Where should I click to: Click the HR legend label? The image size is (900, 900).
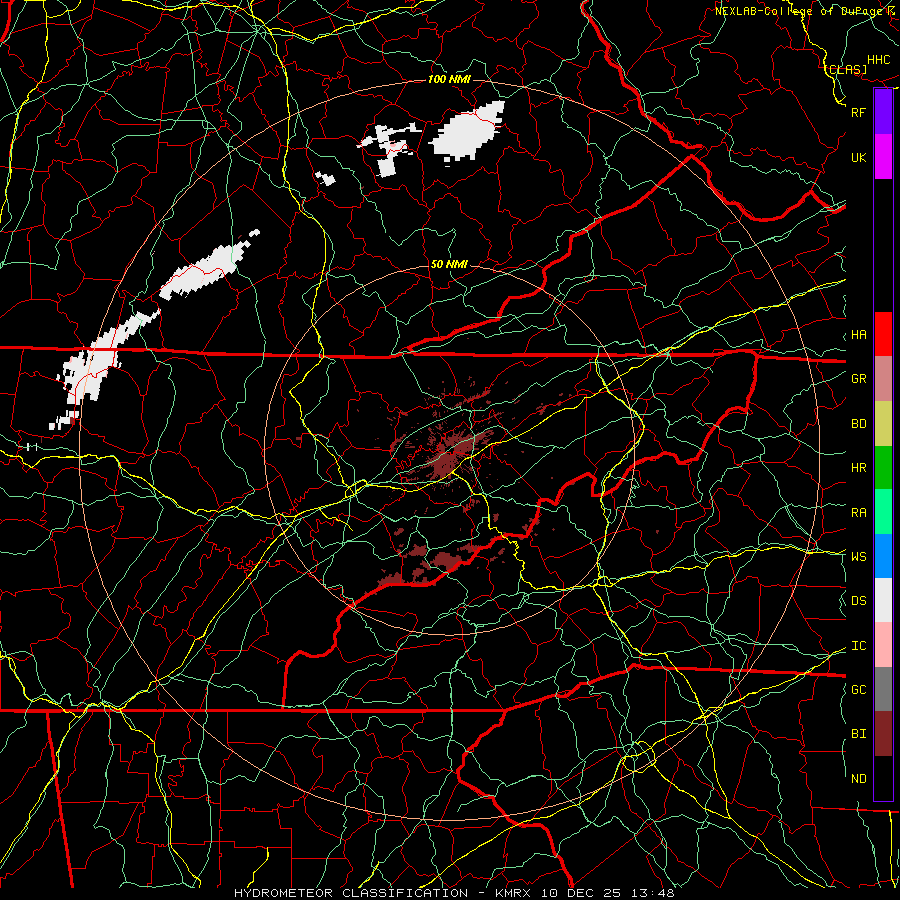pos(858,468)
